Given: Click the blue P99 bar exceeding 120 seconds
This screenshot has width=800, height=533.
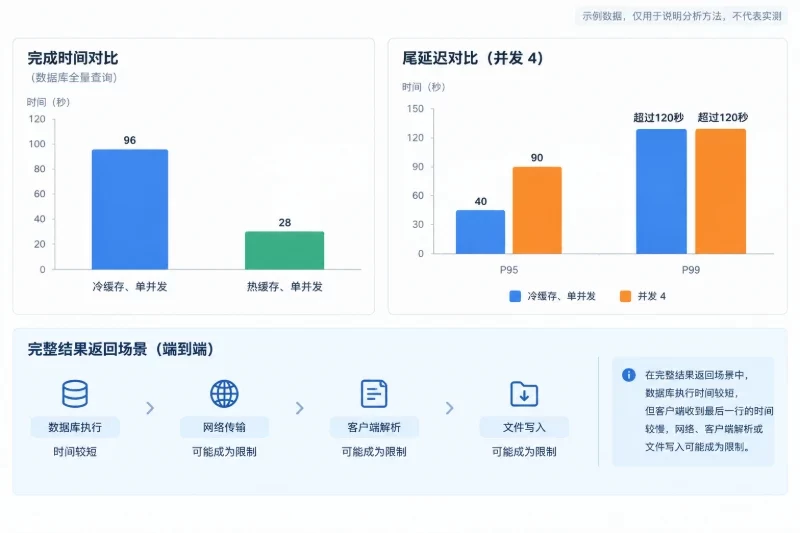Looking at the screenshot, I should point(661,191).
